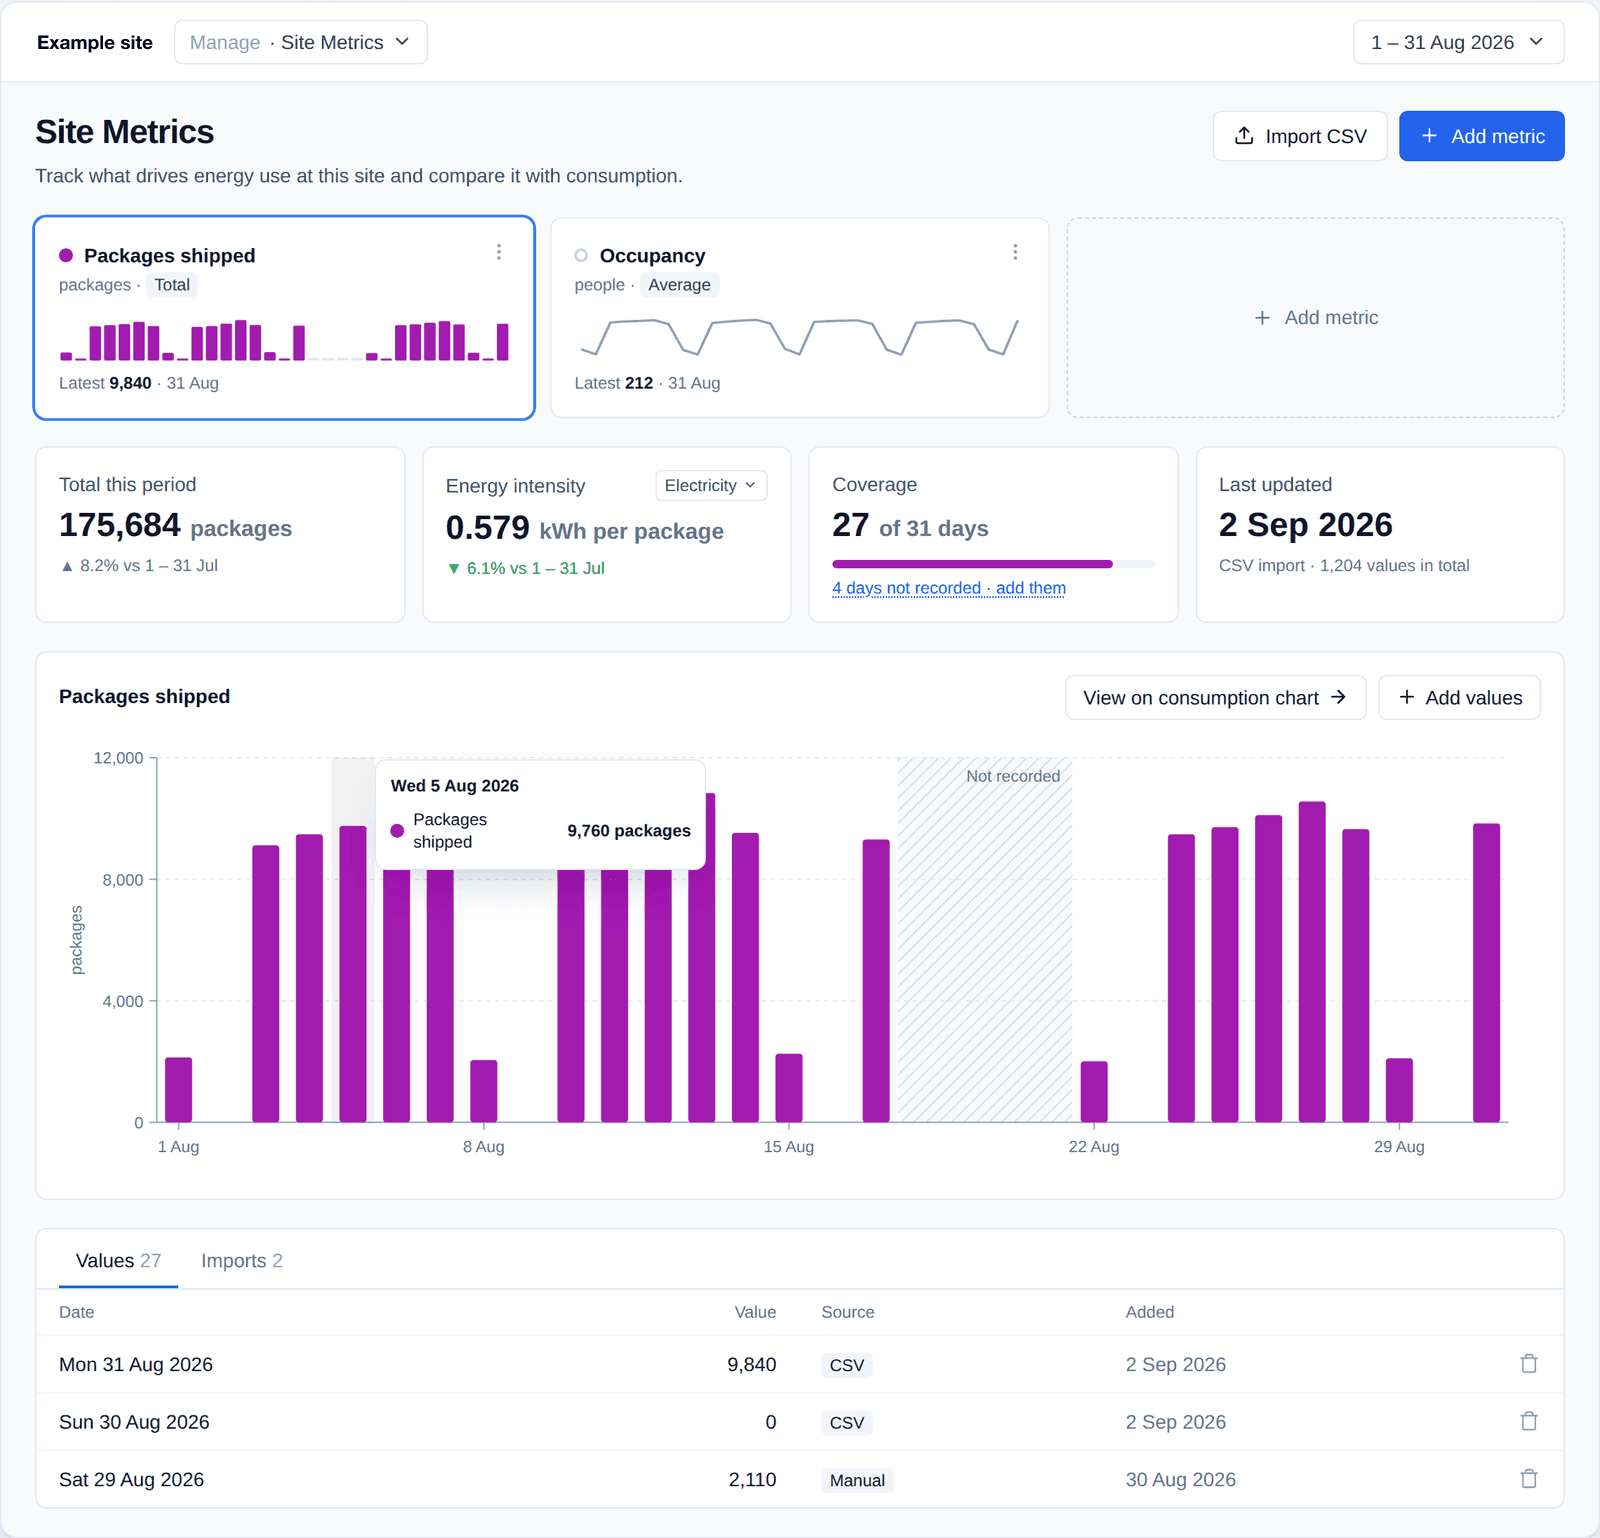This screenshot has height=1538, width=1600.
Task: Click the 2,110 value cell
Action: (752, 1479)
